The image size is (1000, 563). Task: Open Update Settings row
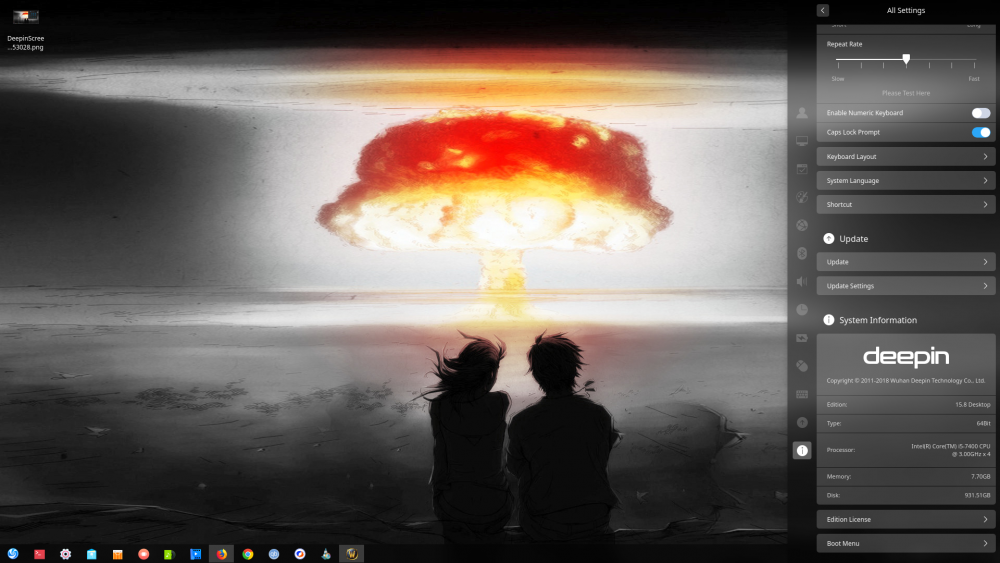906,286
